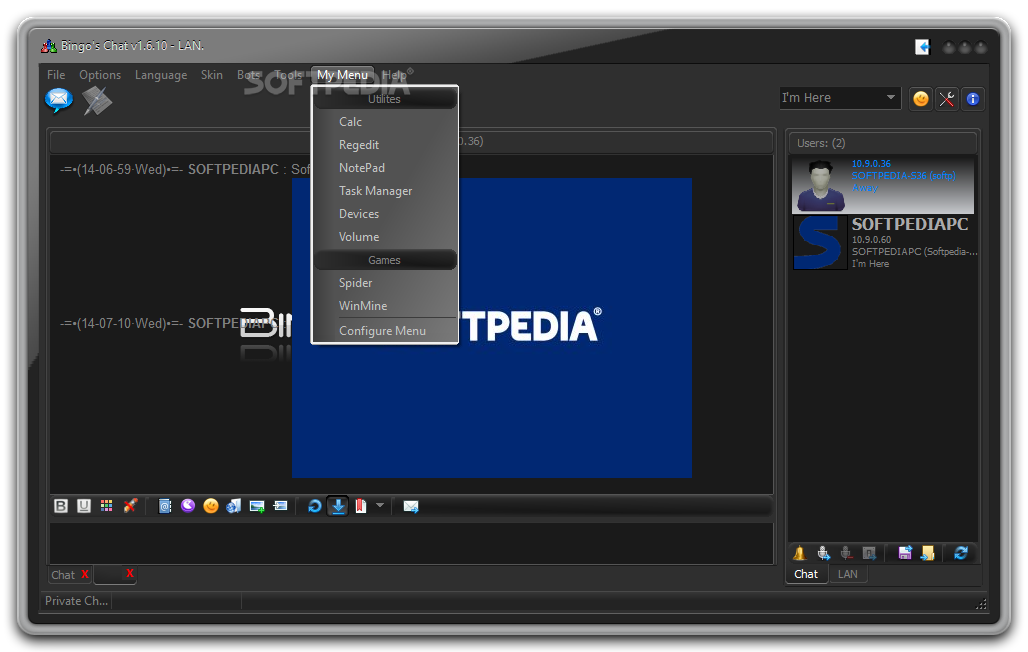Click the send message envelope icon
The height and width of the screenshot is (652, 1028).
tap(411, 506)
